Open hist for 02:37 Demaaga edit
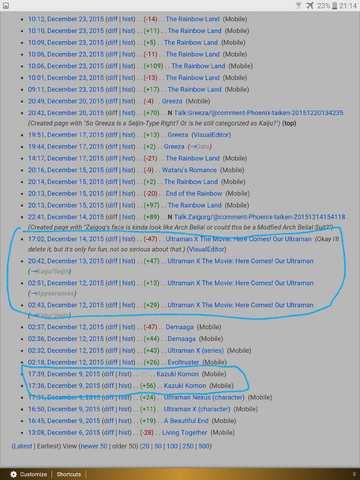 [128, 327]
